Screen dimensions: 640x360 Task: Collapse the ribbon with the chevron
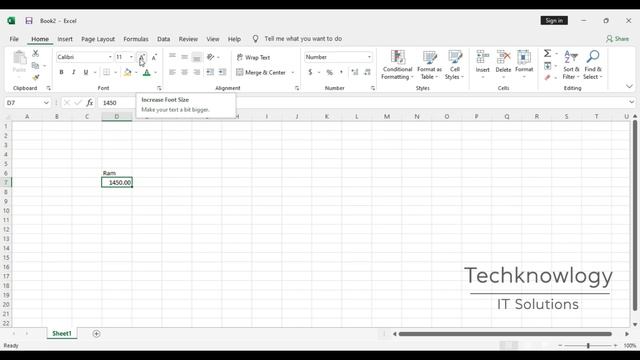tap(629, 87)
